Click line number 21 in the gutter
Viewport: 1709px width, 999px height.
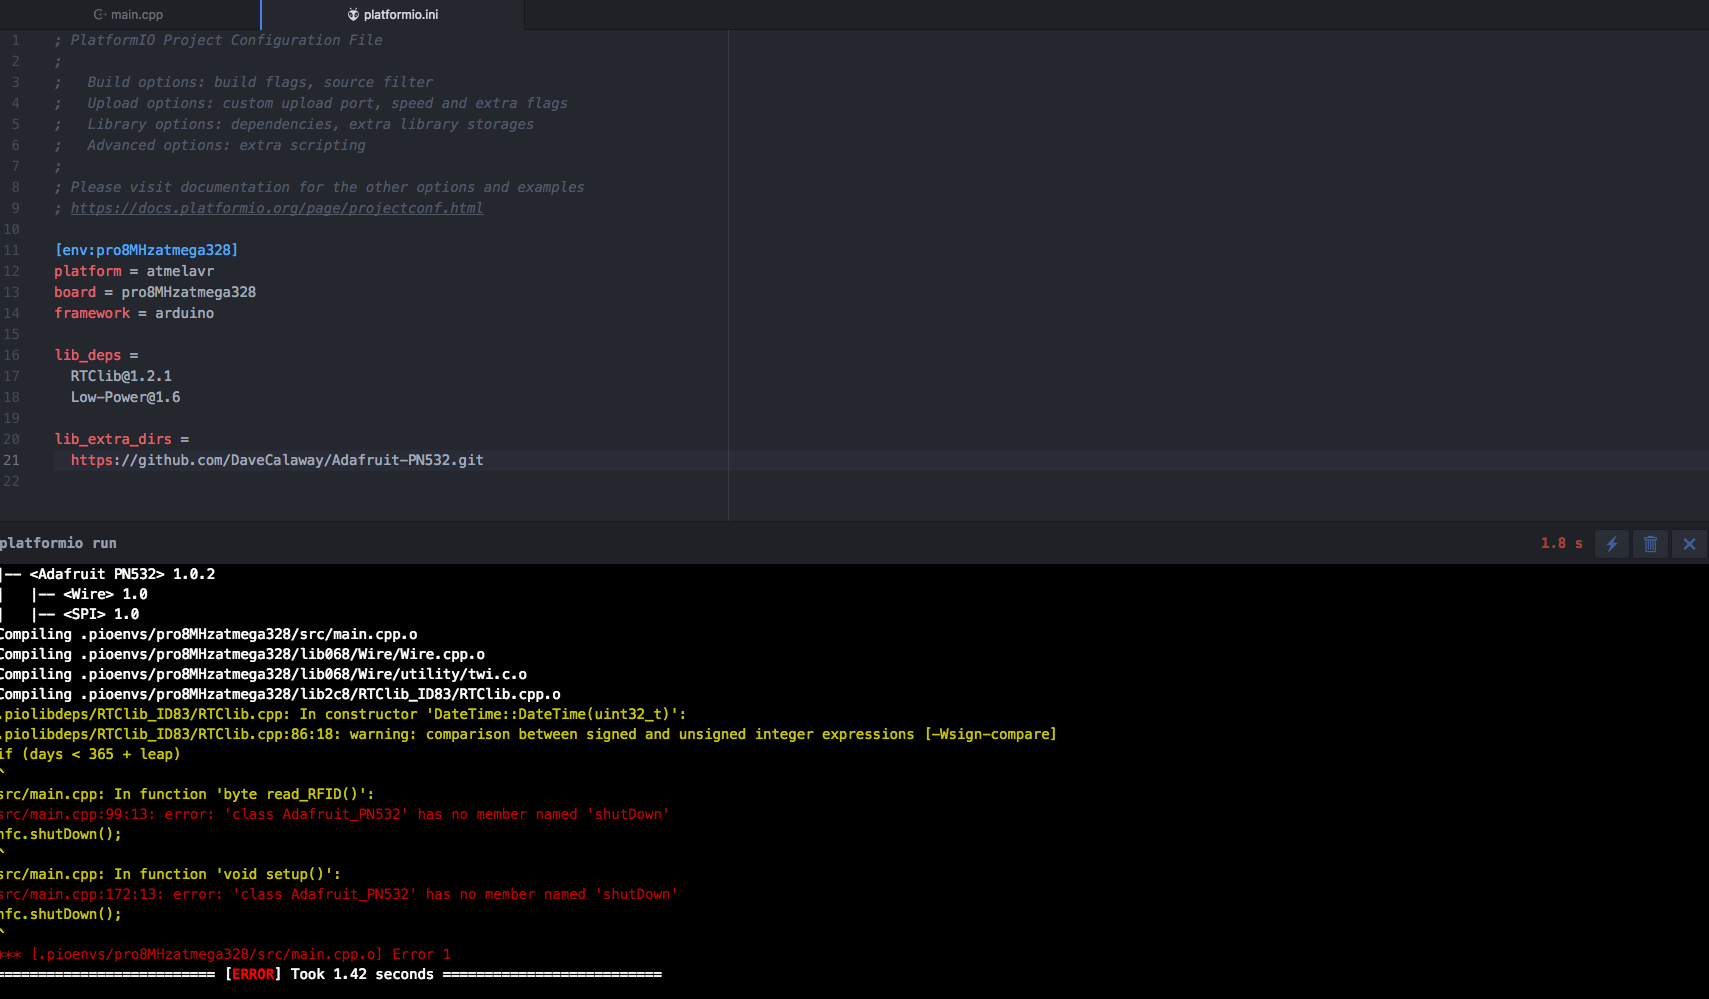[11, 460]
